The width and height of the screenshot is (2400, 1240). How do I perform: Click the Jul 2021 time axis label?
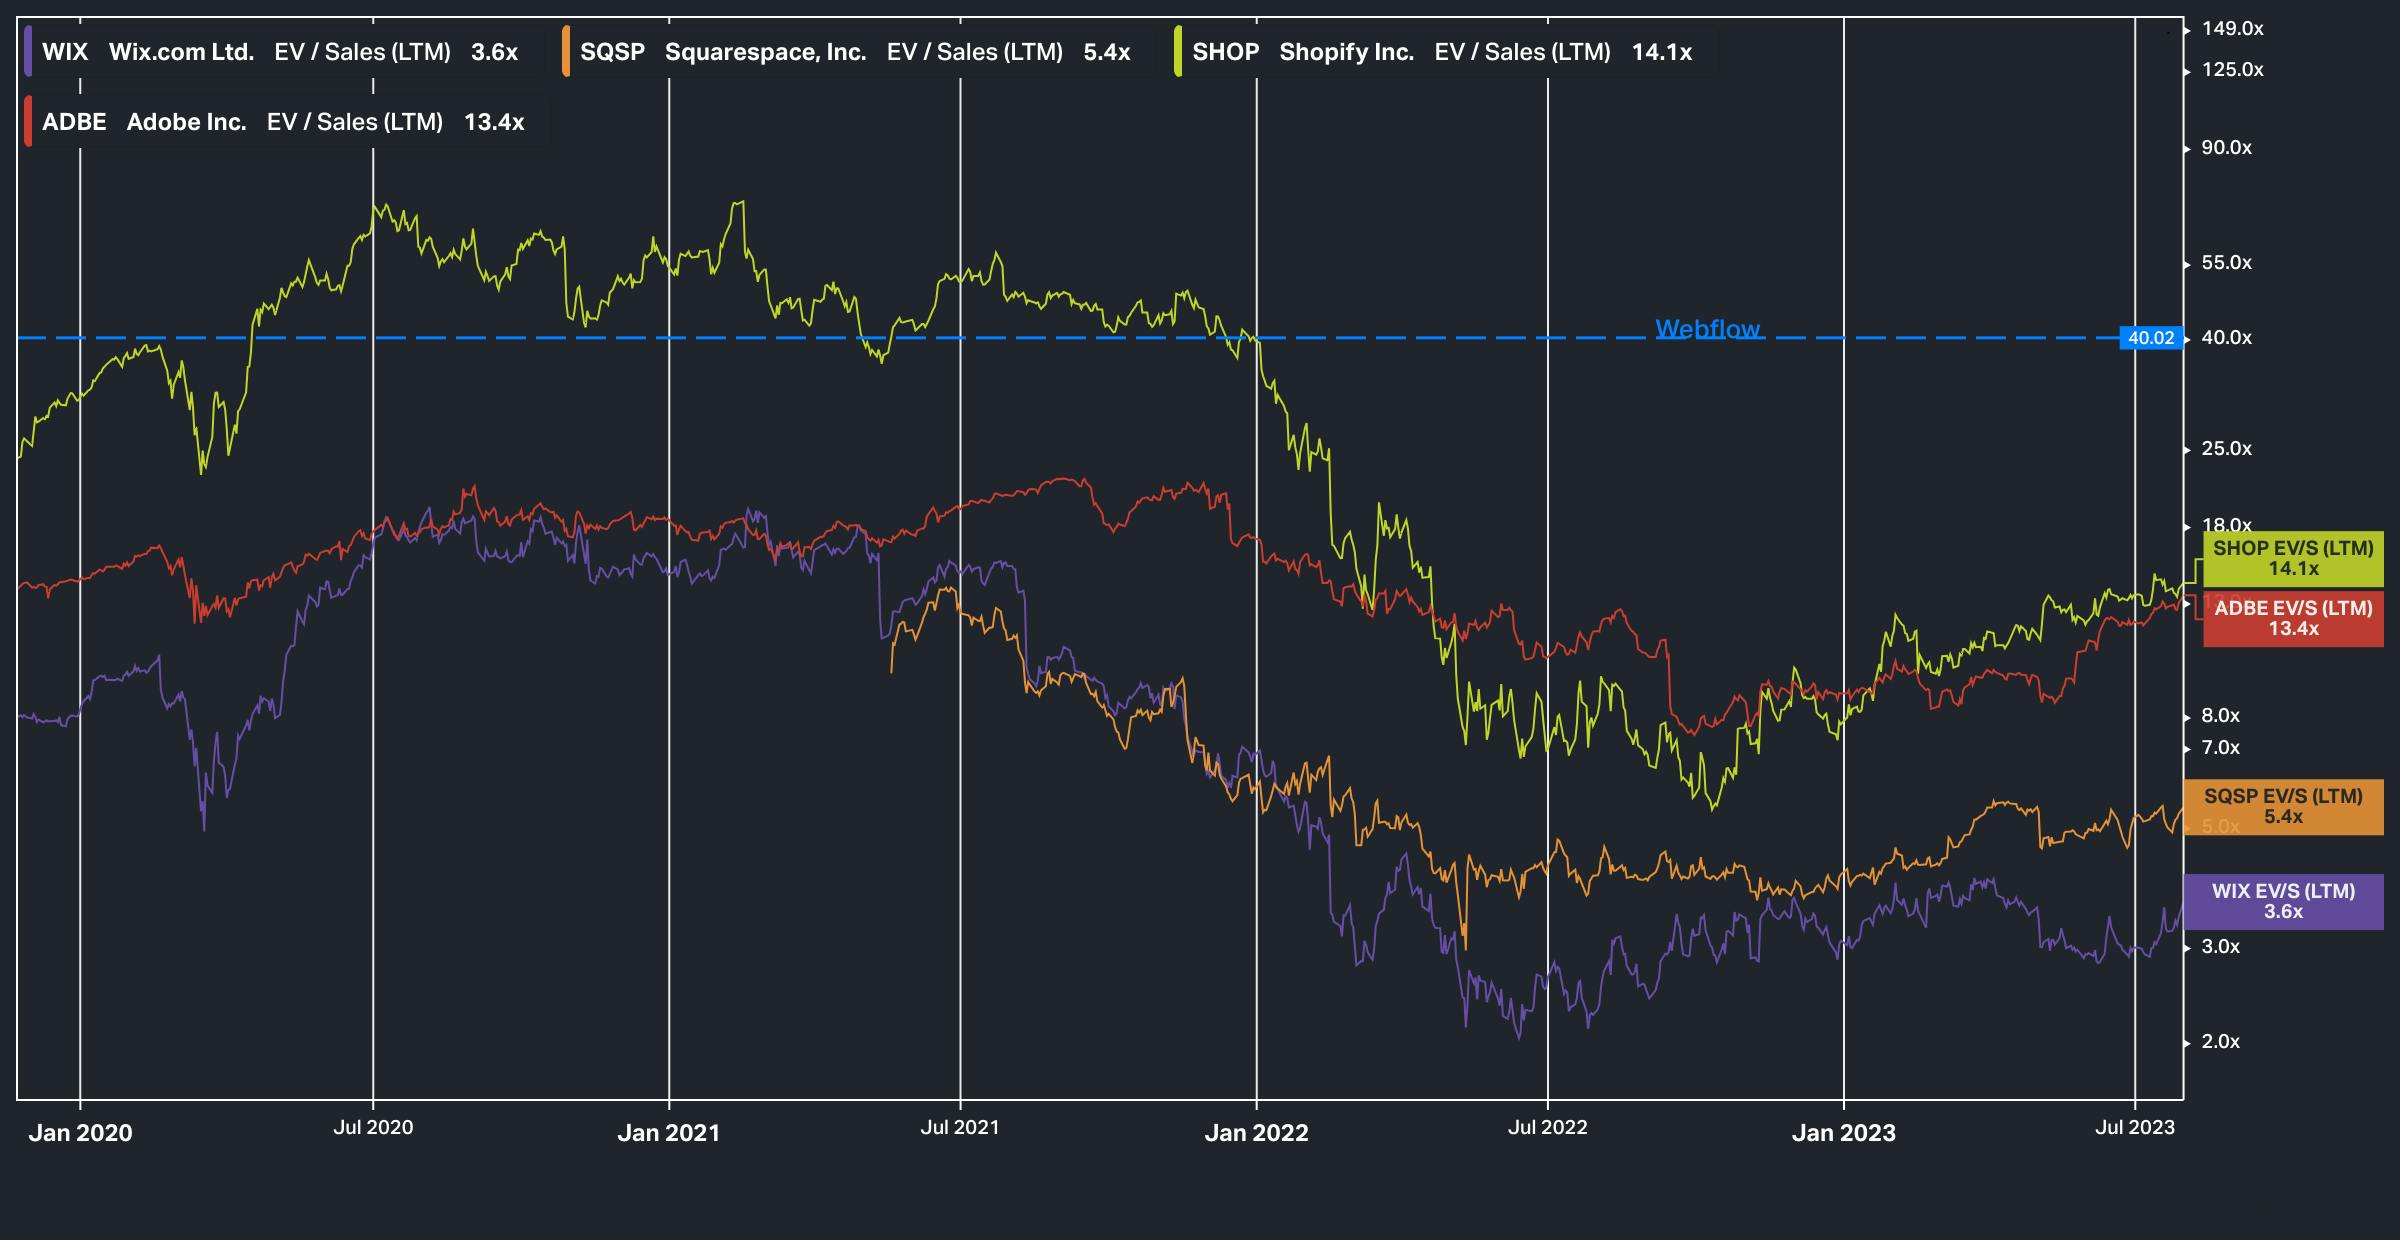(960, 1128)
